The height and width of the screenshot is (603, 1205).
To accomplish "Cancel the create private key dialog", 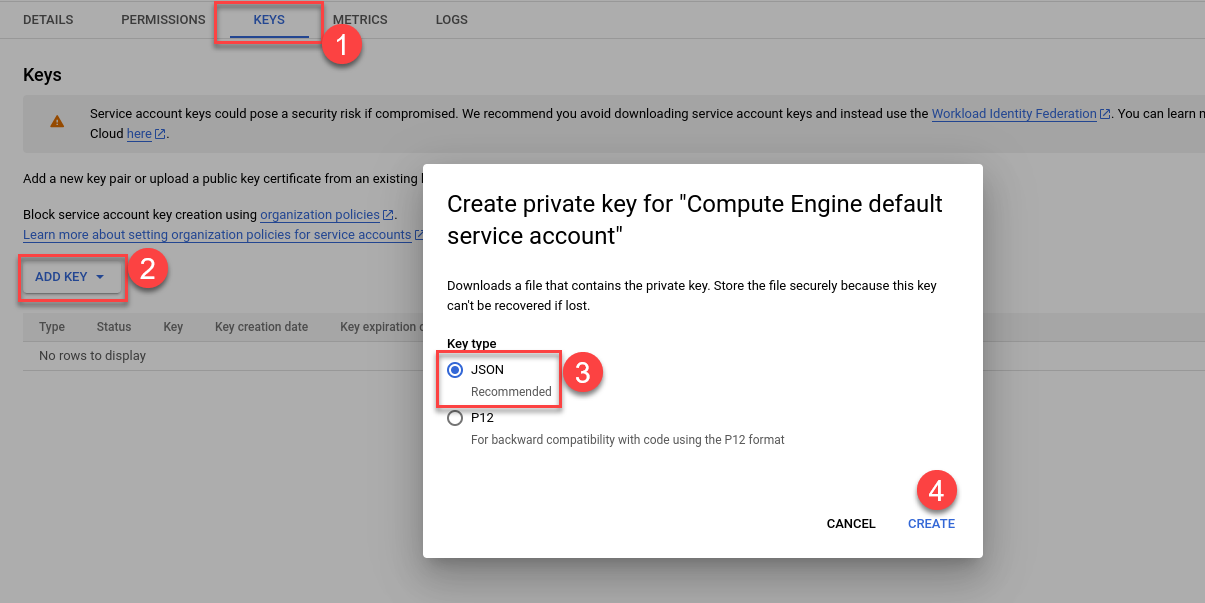I will click(851, 524).
